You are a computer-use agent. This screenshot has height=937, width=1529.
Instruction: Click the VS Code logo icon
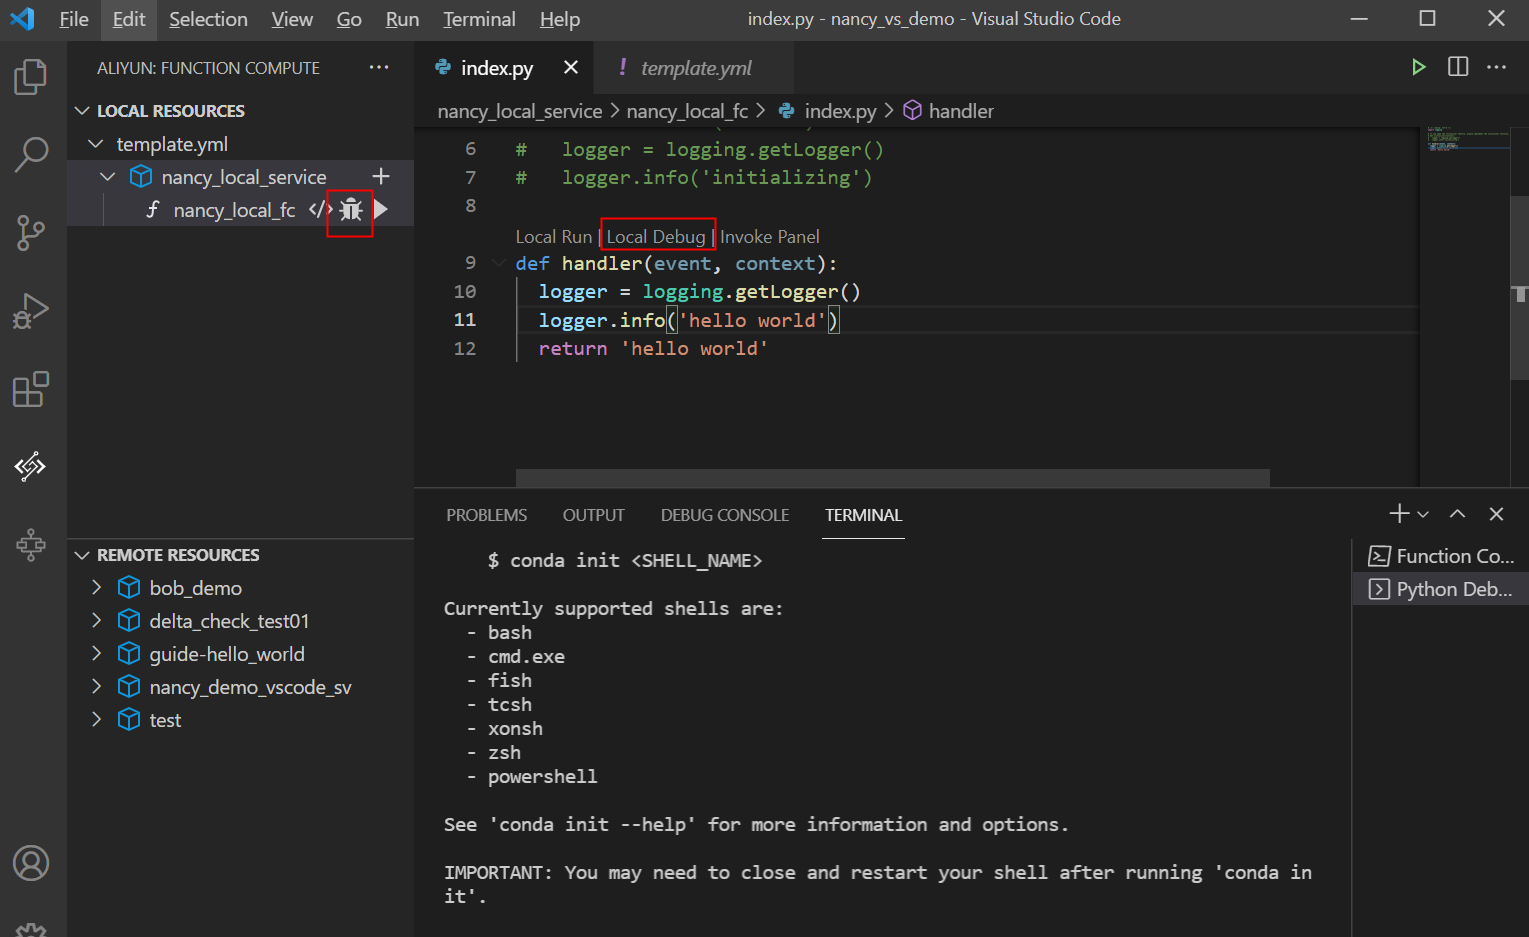point(22,19)
